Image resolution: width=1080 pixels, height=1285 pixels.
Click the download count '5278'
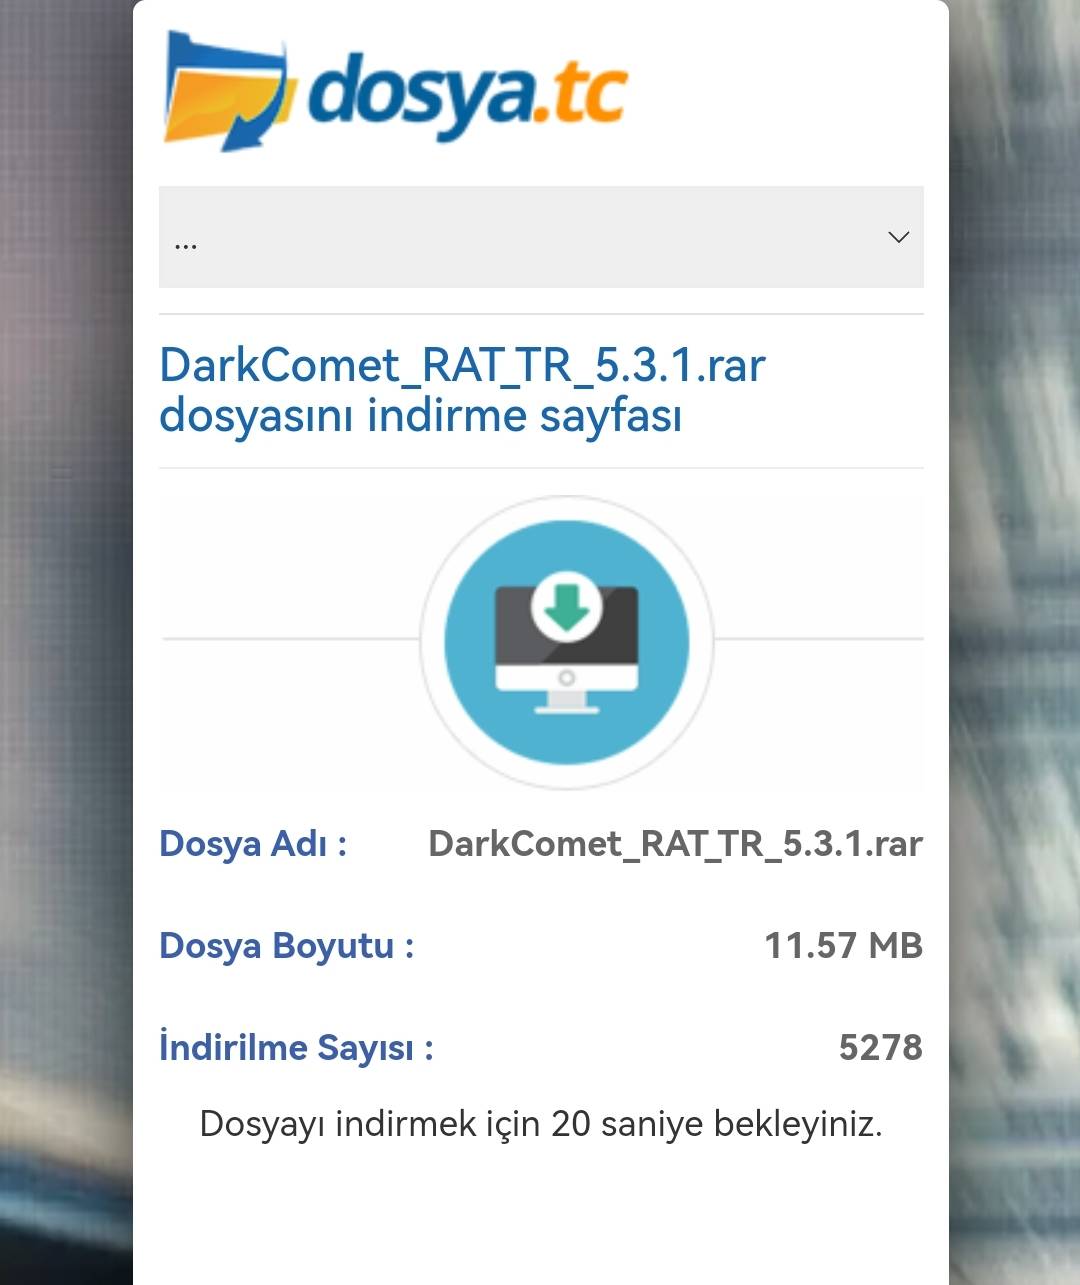[880, 1048]
